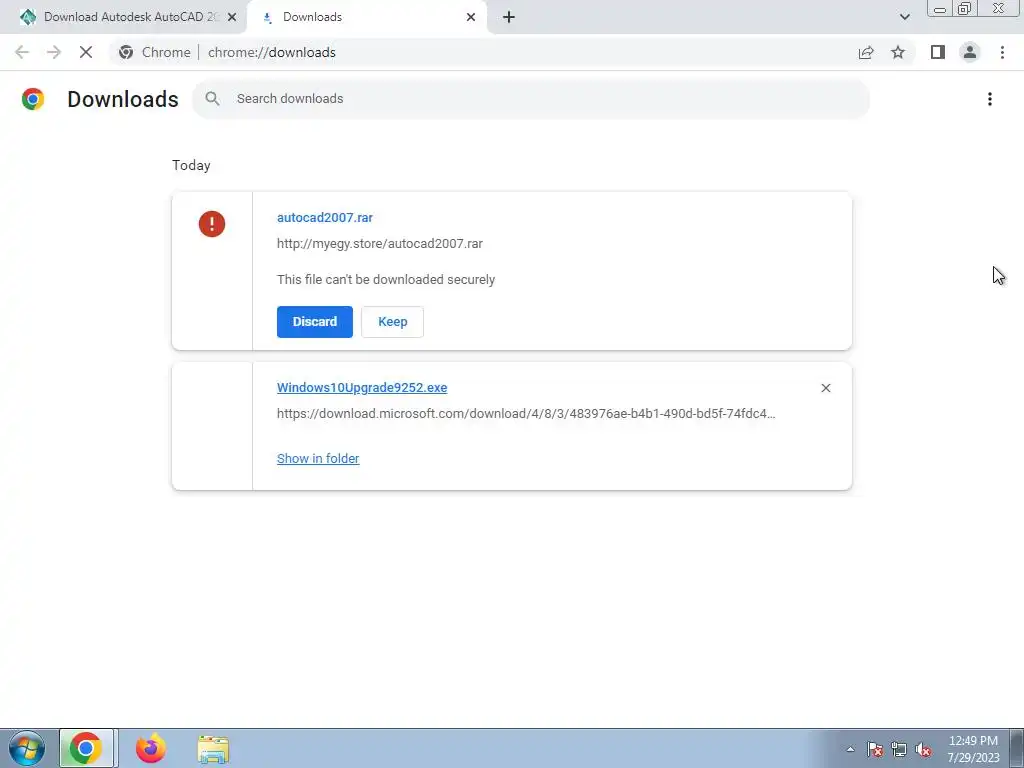Click the red warning icon for autocad2007.rar
The image size is (1024, 768).
(212, 224)
